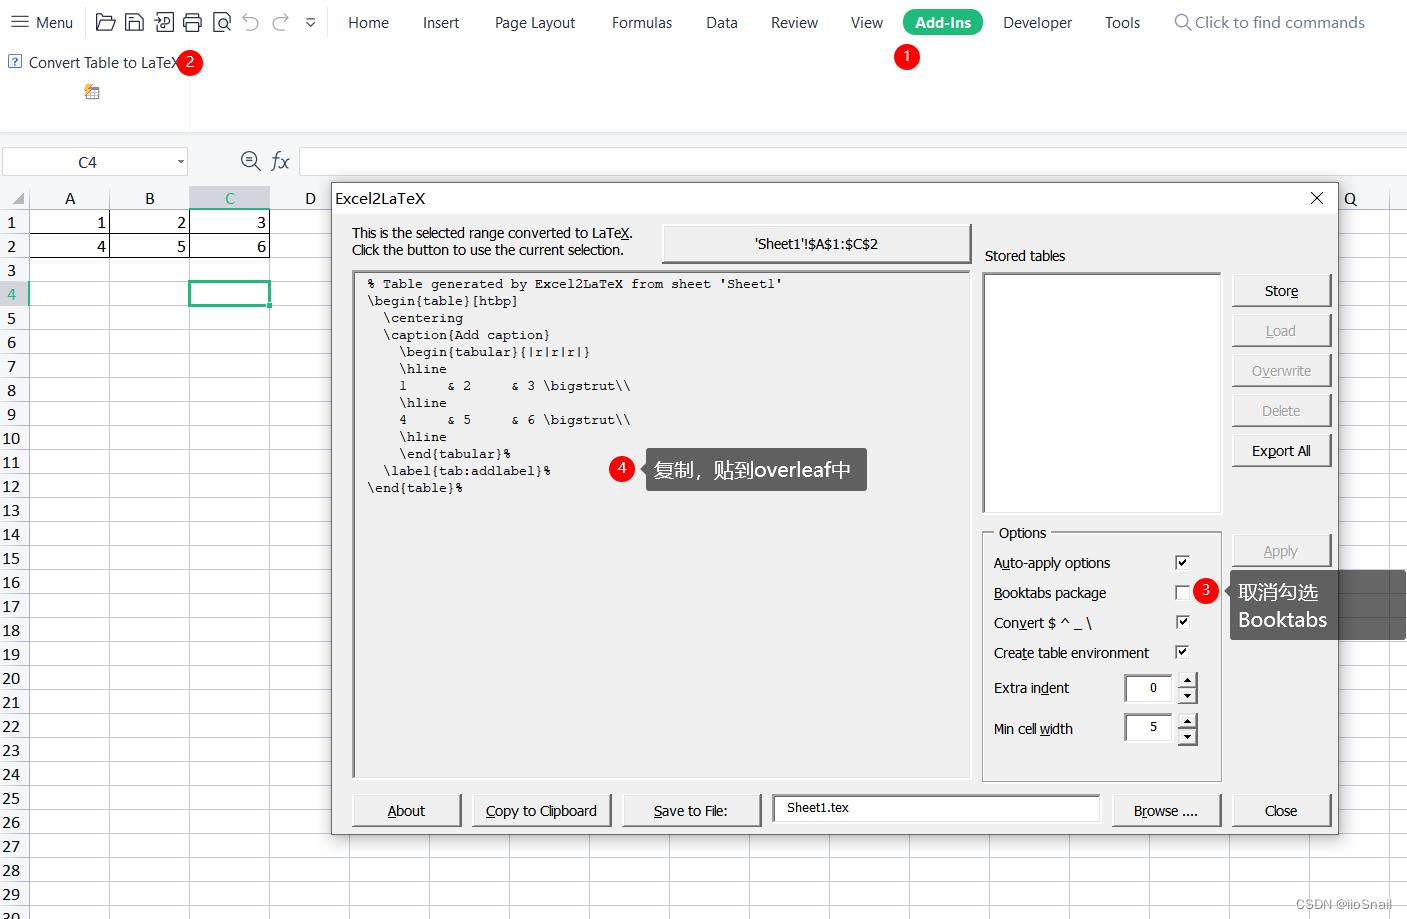The image size is (1407, 919).
Task: Open the Tools tab
Action: 1122,22
